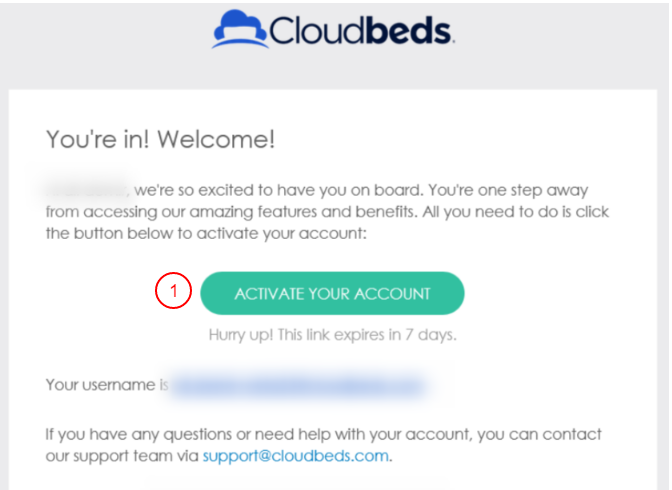Open the support@cloudbeds.com email link

tap(295, 456)
